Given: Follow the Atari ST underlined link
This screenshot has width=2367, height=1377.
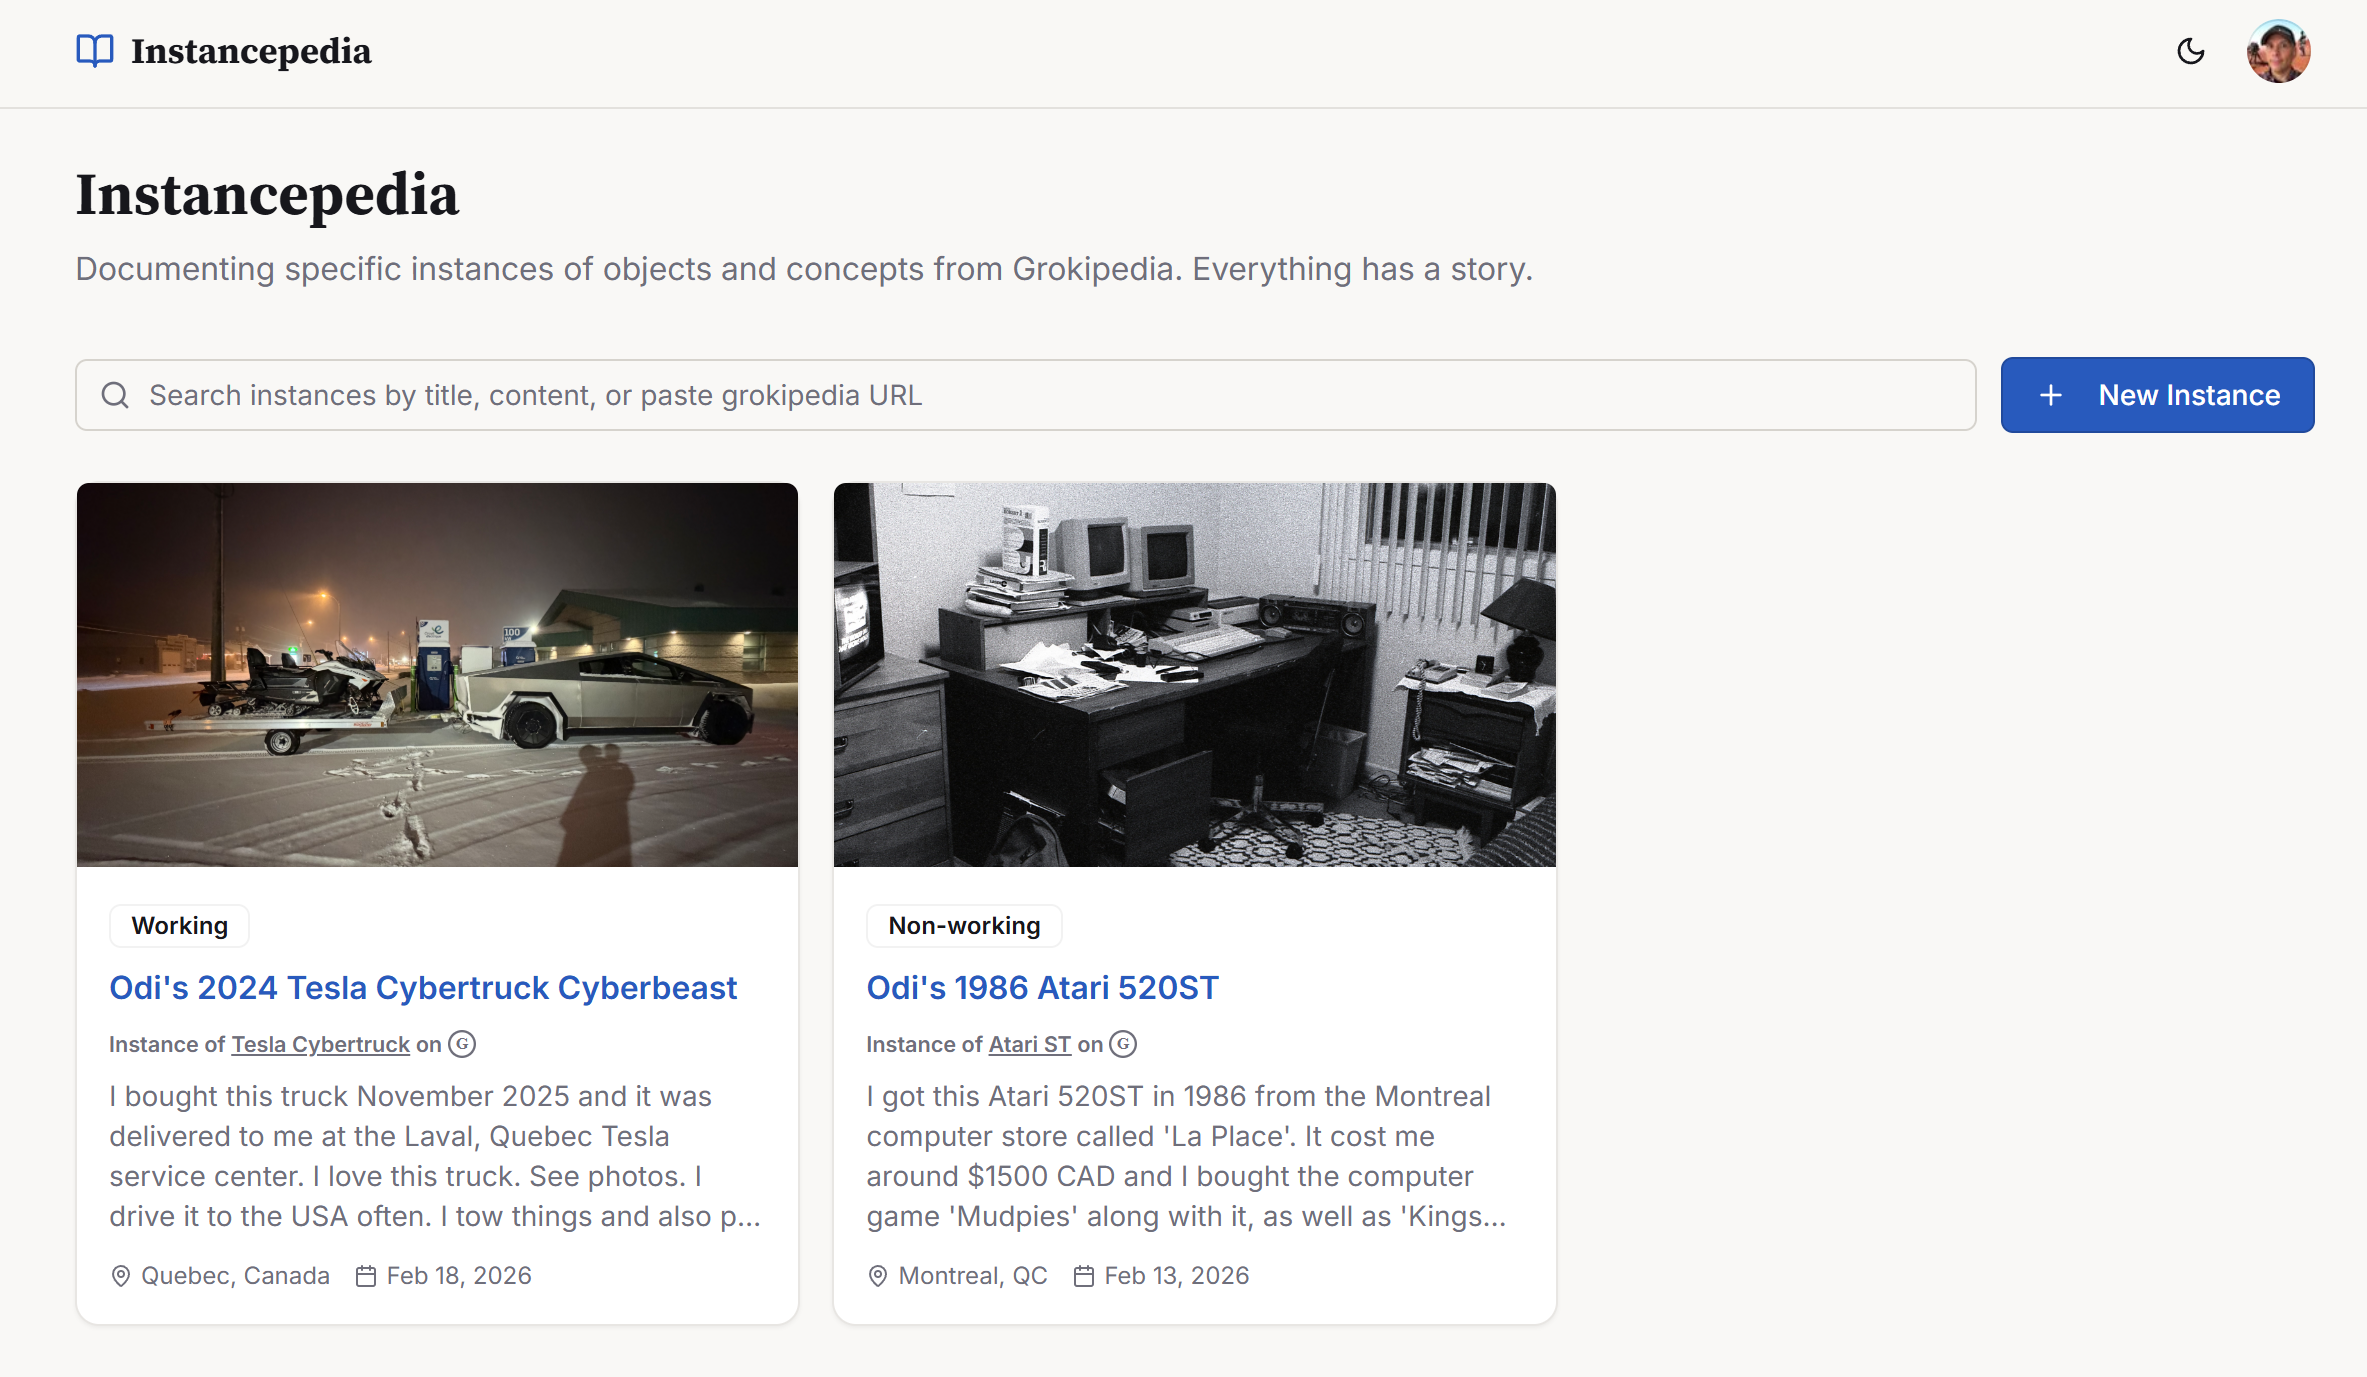Looking at the screenshot, I should tap(1028, 1044).
